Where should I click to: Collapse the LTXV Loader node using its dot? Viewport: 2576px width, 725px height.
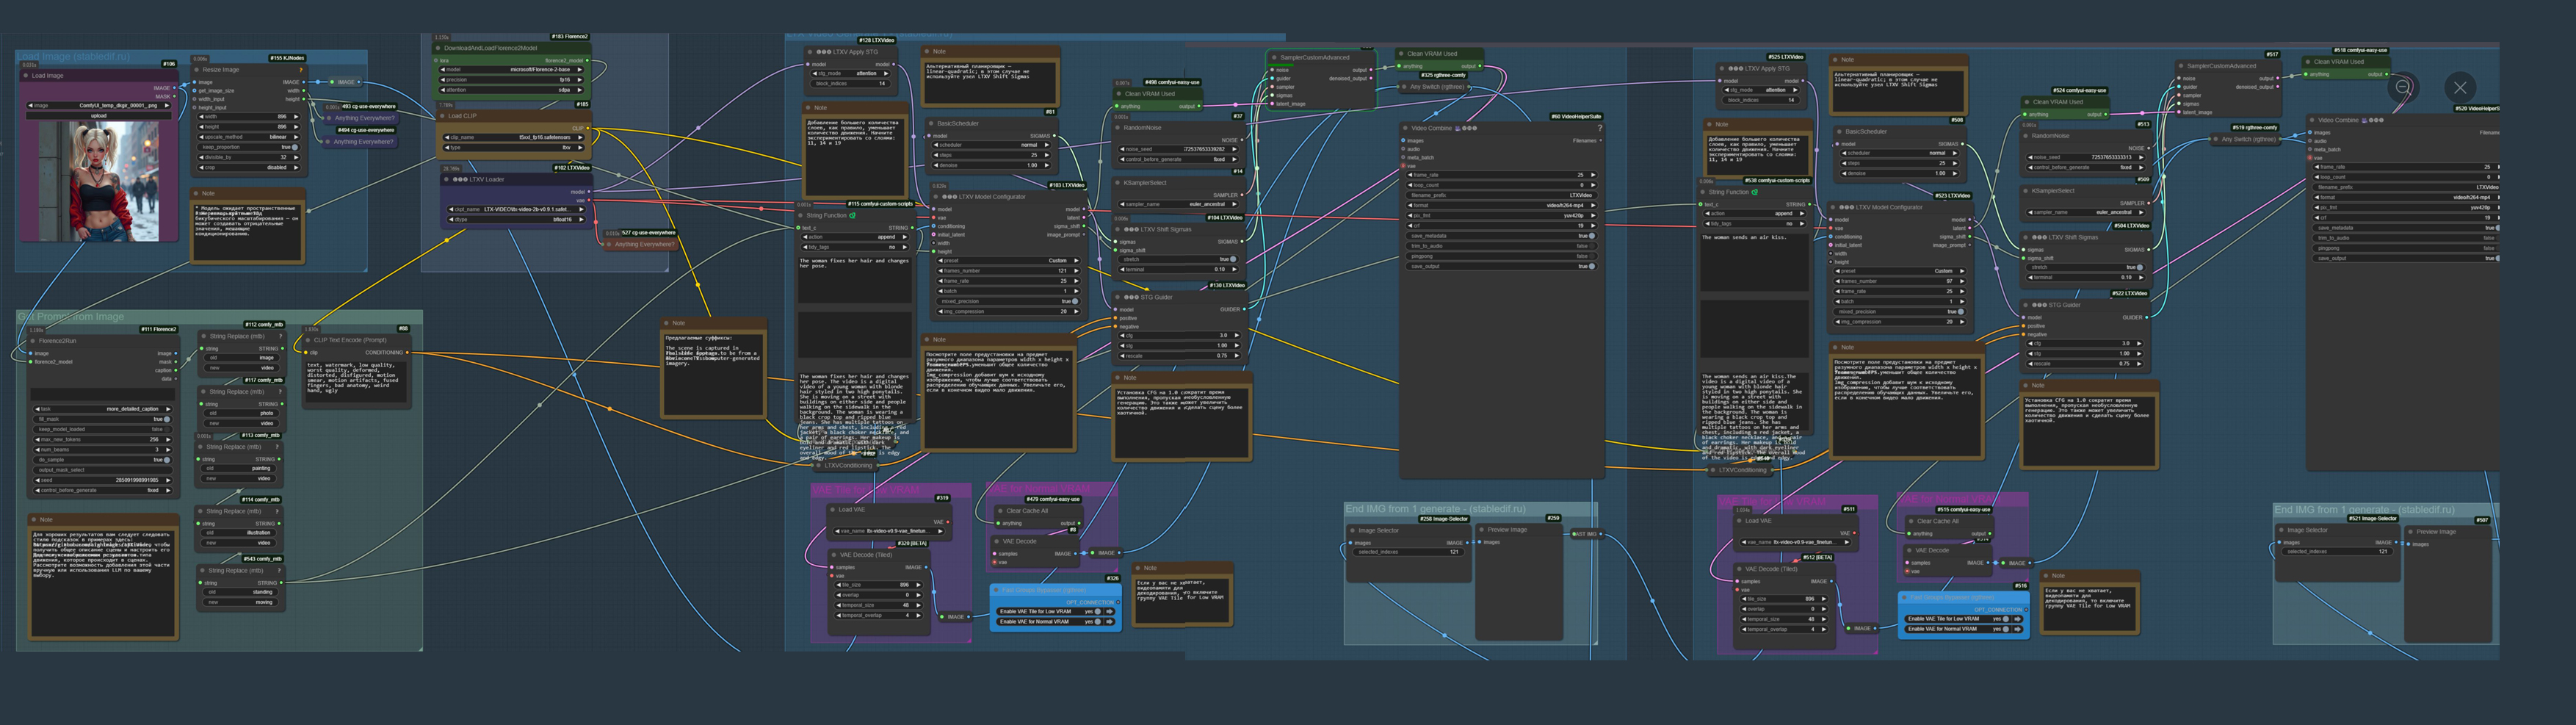pyautogui.click(x=446, y=180)
